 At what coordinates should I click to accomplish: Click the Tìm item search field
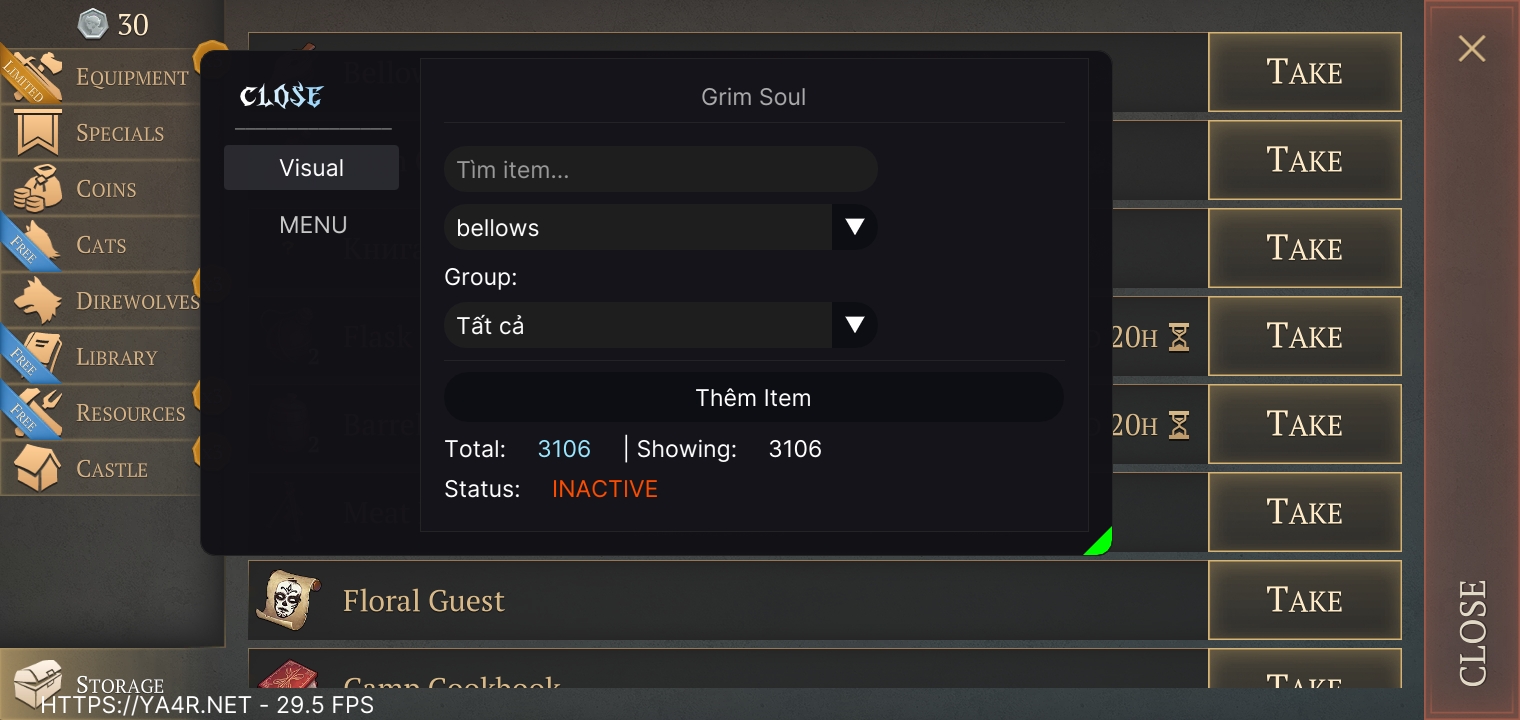(660, 170)
